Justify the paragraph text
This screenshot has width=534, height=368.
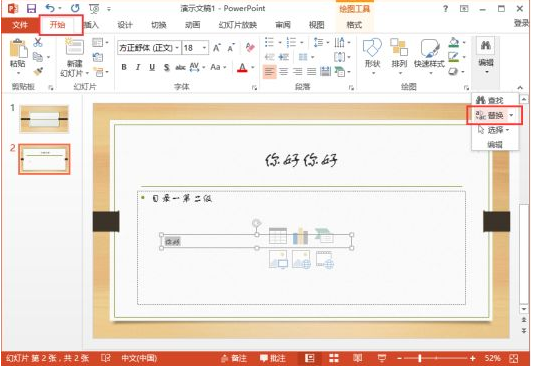tap(311, 71)
